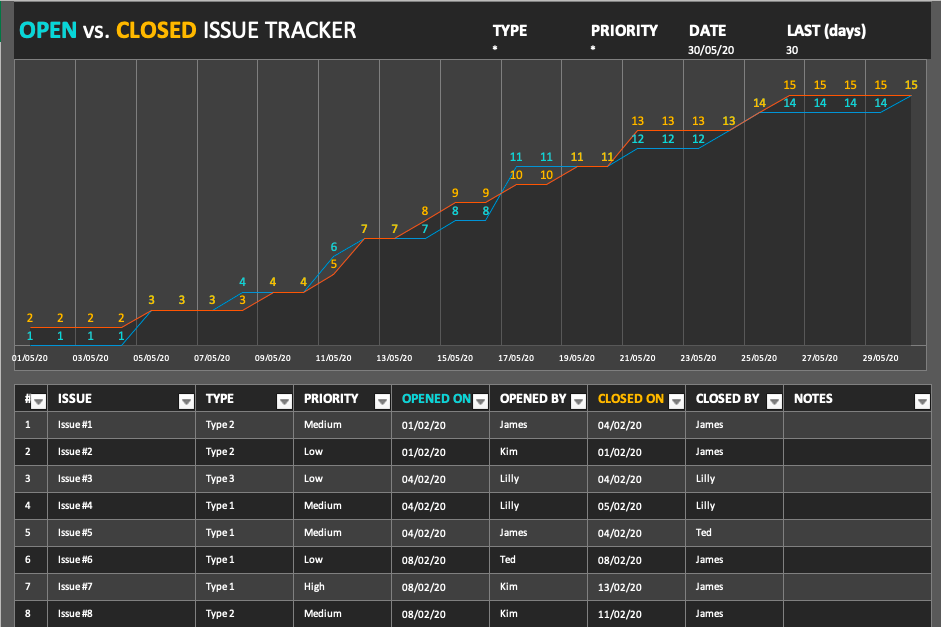
Task: Open the CLOSED ON filter dropdown
Action: (675, 401)
